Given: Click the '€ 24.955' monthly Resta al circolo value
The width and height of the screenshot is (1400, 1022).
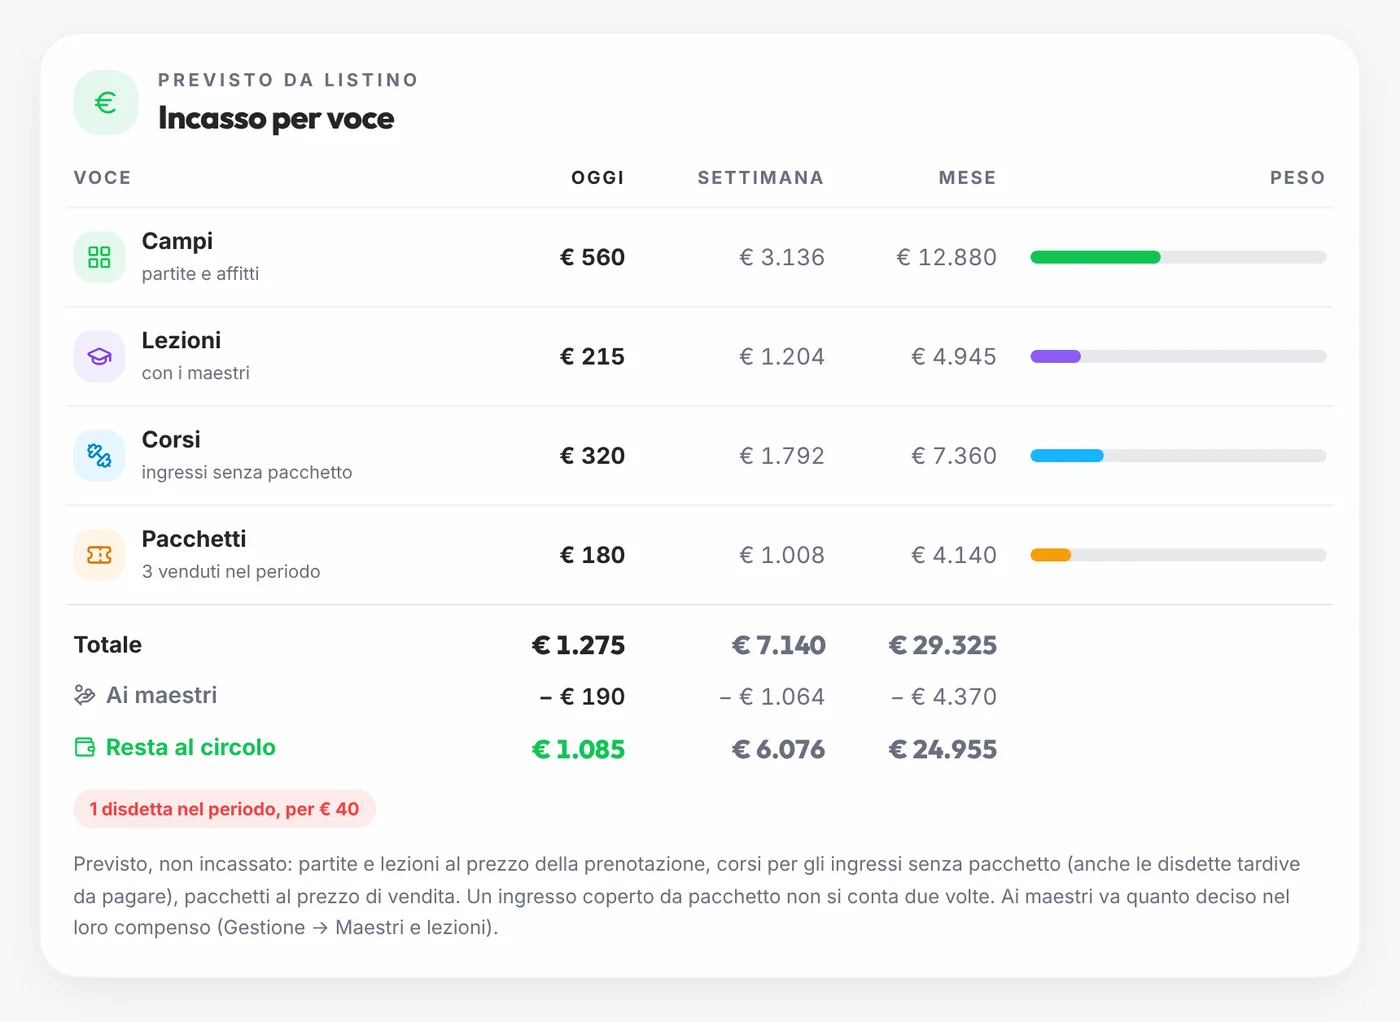Looking at the screenshot, I should [943, 749].
